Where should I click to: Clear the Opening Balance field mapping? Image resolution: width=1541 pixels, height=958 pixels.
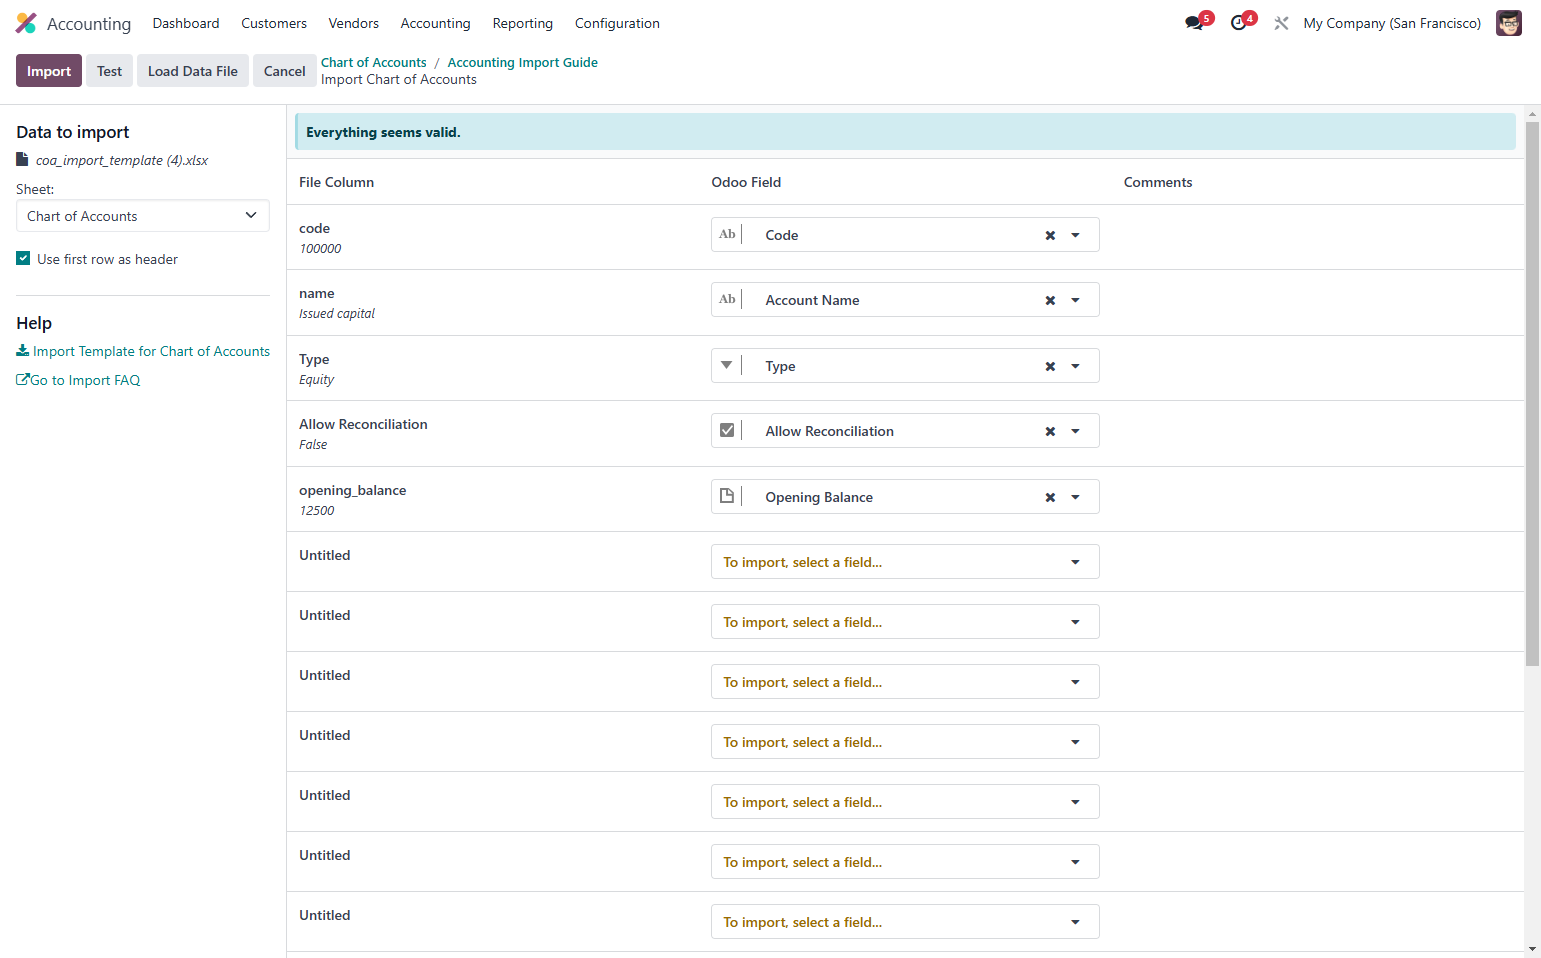click(x=1050, y=497)
